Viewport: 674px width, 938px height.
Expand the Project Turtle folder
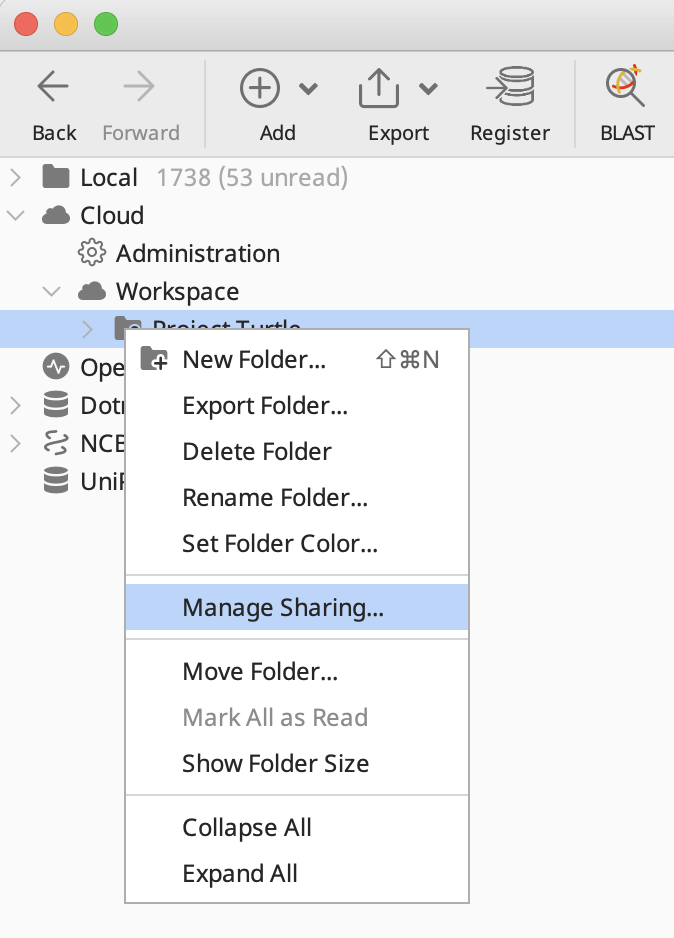(88, 329)
